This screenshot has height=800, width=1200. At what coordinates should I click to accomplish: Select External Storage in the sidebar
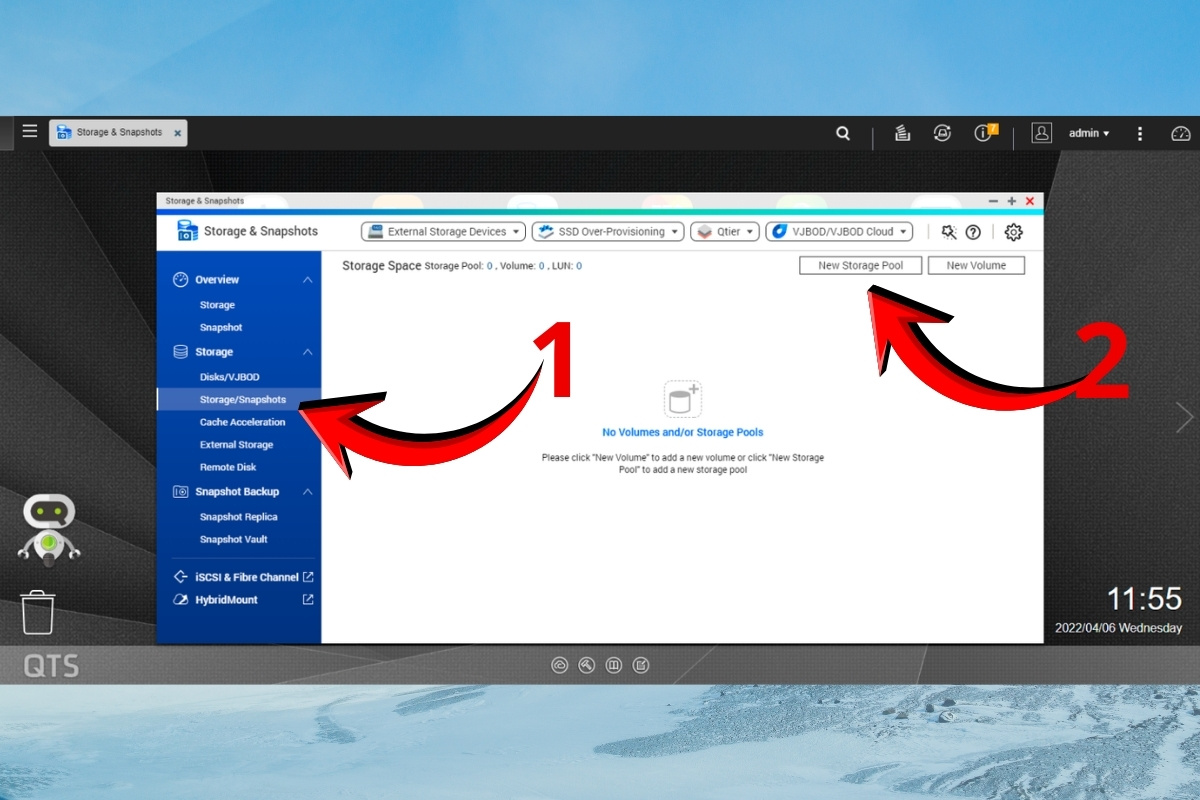pos(236,445)
